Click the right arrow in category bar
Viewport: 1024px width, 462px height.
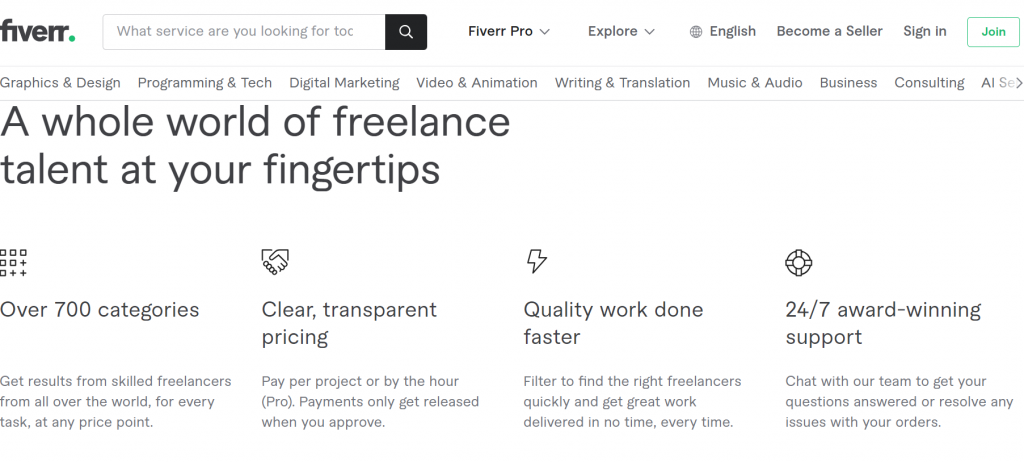tap(1018, 83)
